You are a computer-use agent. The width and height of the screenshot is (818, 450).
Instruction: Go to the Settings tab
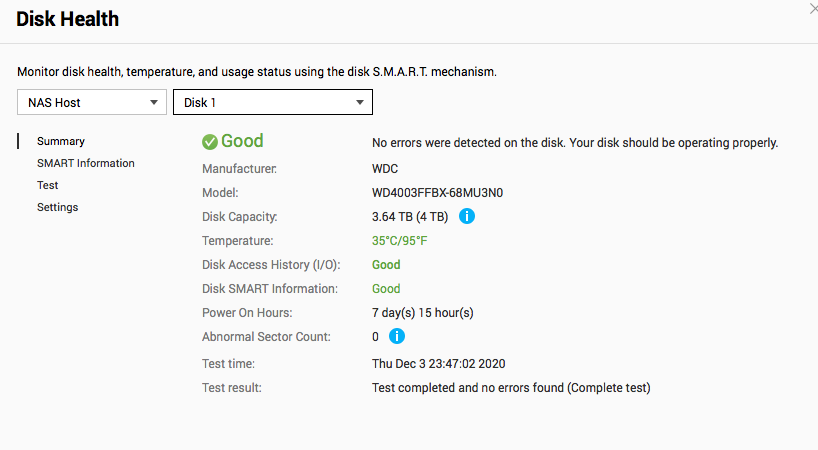tap(57, 207)
